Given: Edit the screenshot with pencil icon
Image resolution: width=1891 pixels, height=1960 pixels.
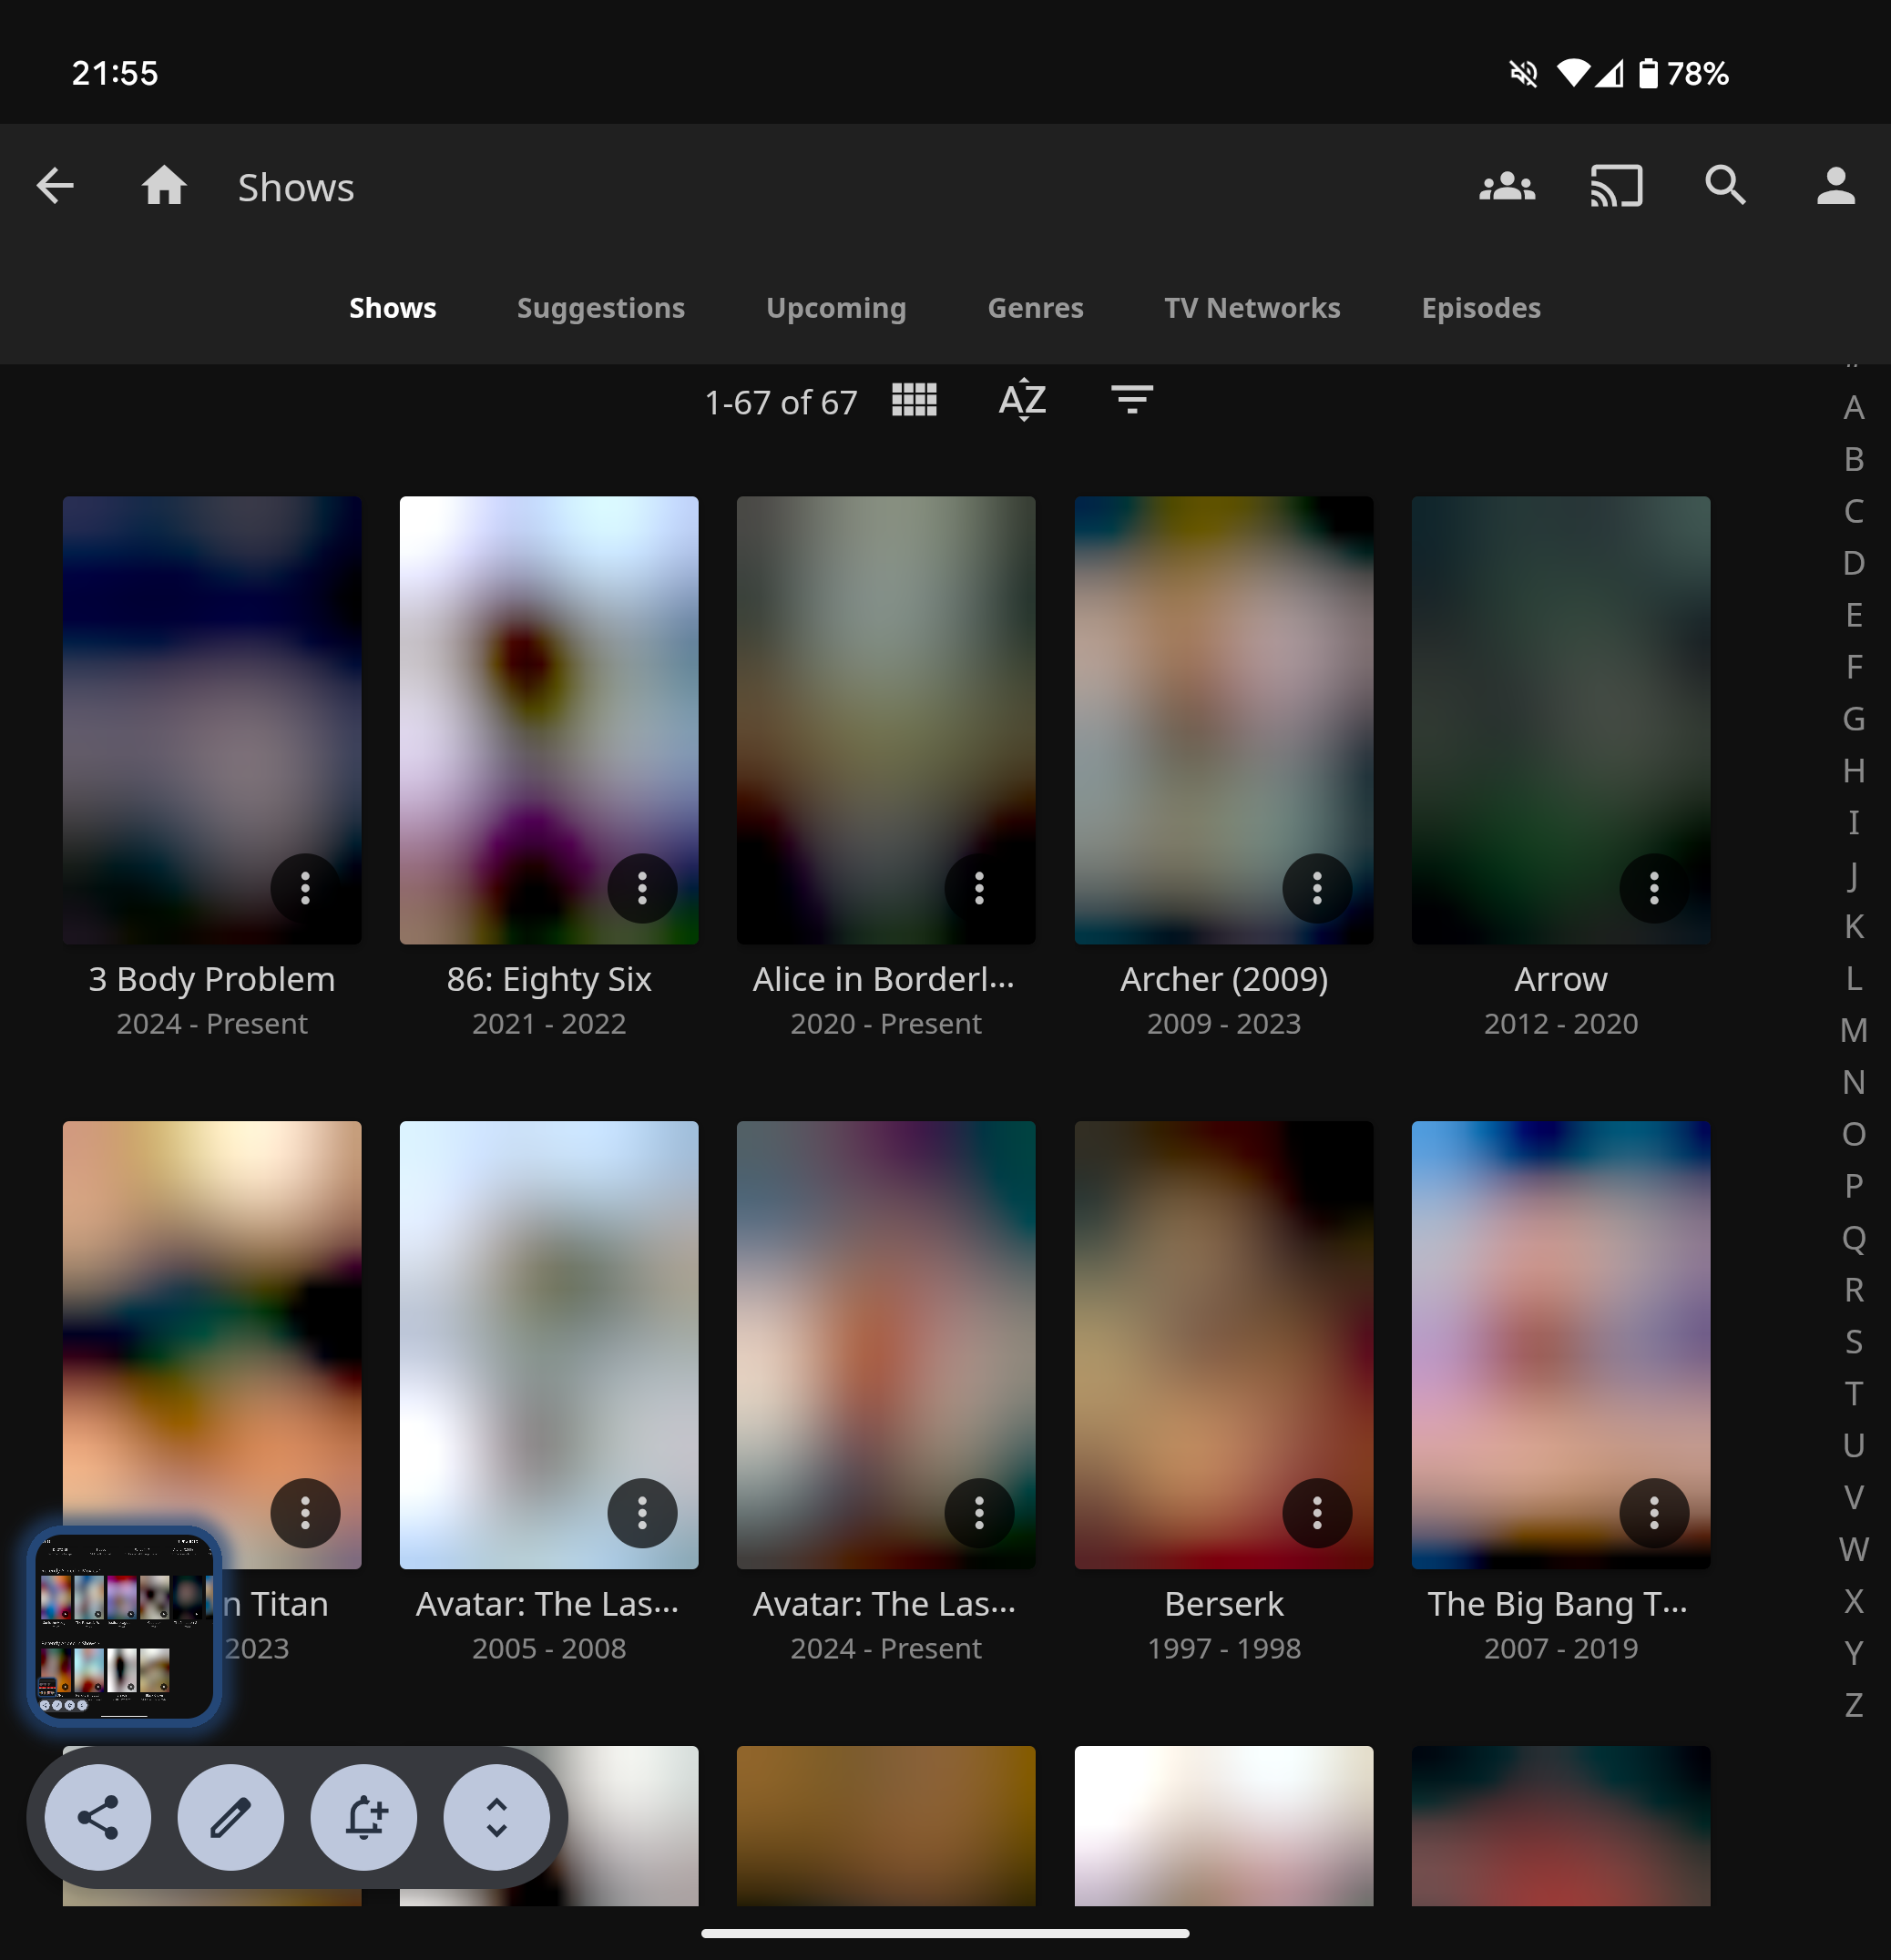Looking at the screenshot, I should [x=231, y=1817].
